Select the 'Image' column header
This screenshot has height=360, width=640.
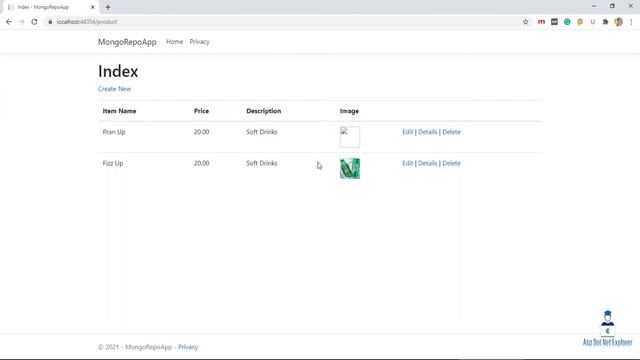[349, 111]
